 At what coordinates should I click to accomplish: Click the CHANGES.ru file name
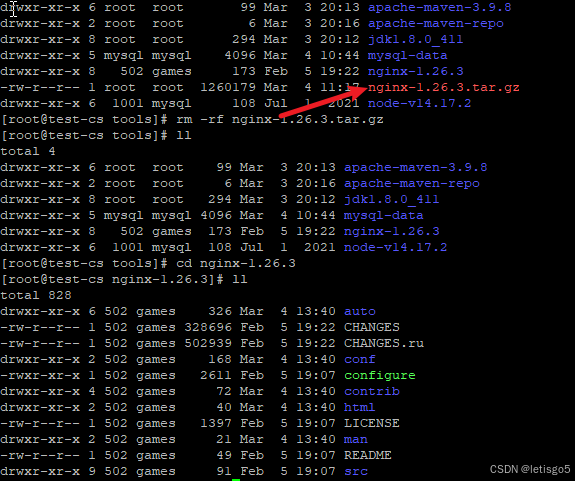(x=384, y=343)
